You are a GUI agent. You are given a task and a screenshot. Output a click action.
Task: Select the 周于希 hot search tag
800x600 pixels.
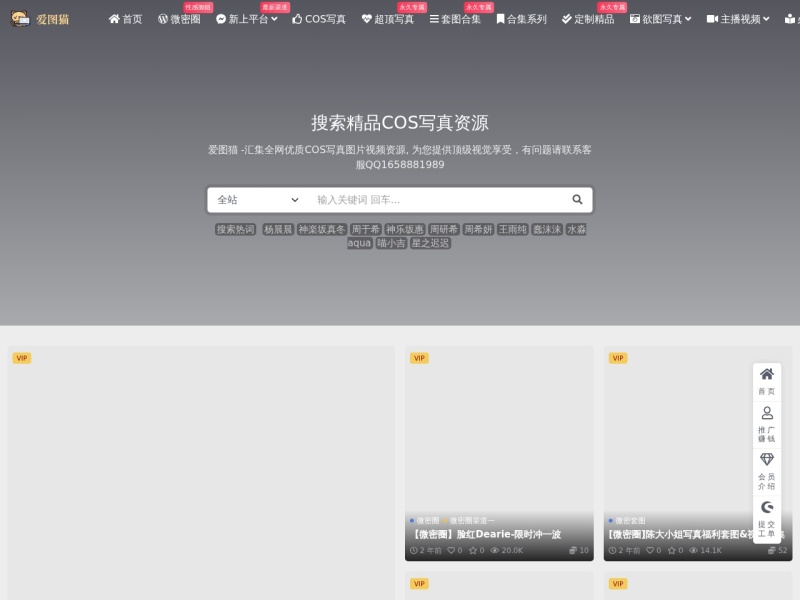(x=366, y=230)
